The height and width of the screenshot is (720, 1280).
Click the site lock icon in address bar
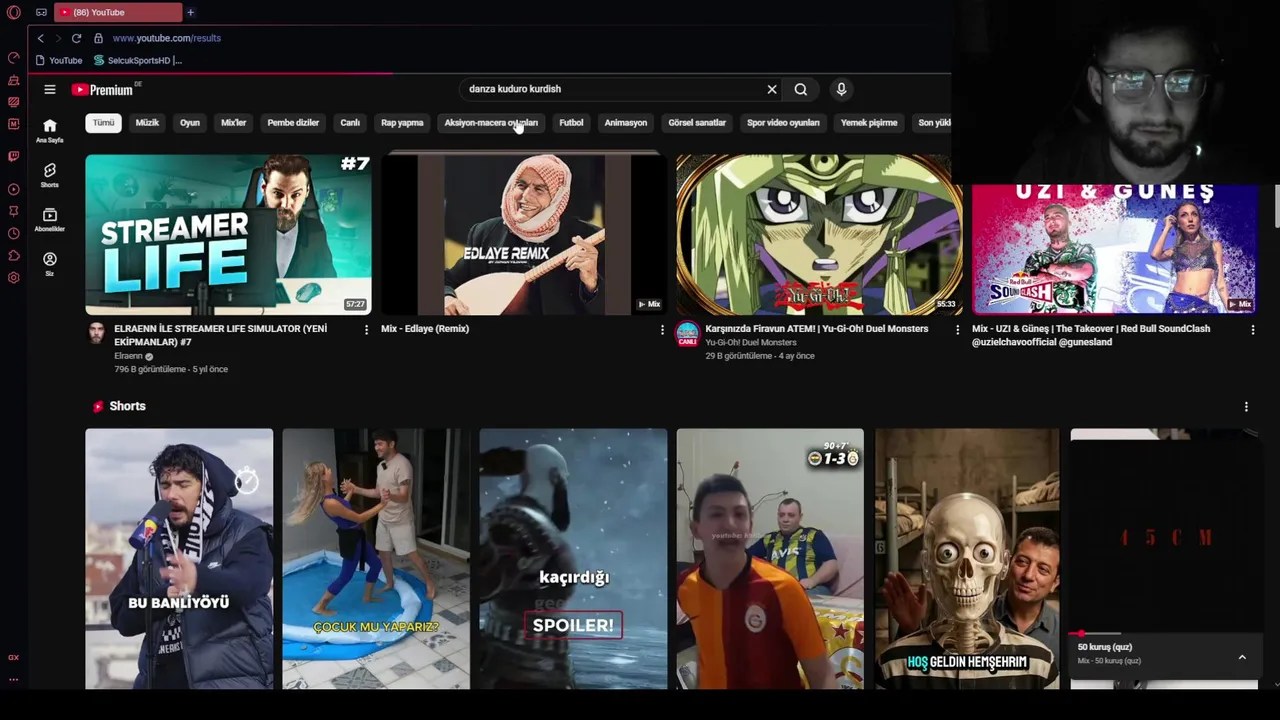[98, 38]
